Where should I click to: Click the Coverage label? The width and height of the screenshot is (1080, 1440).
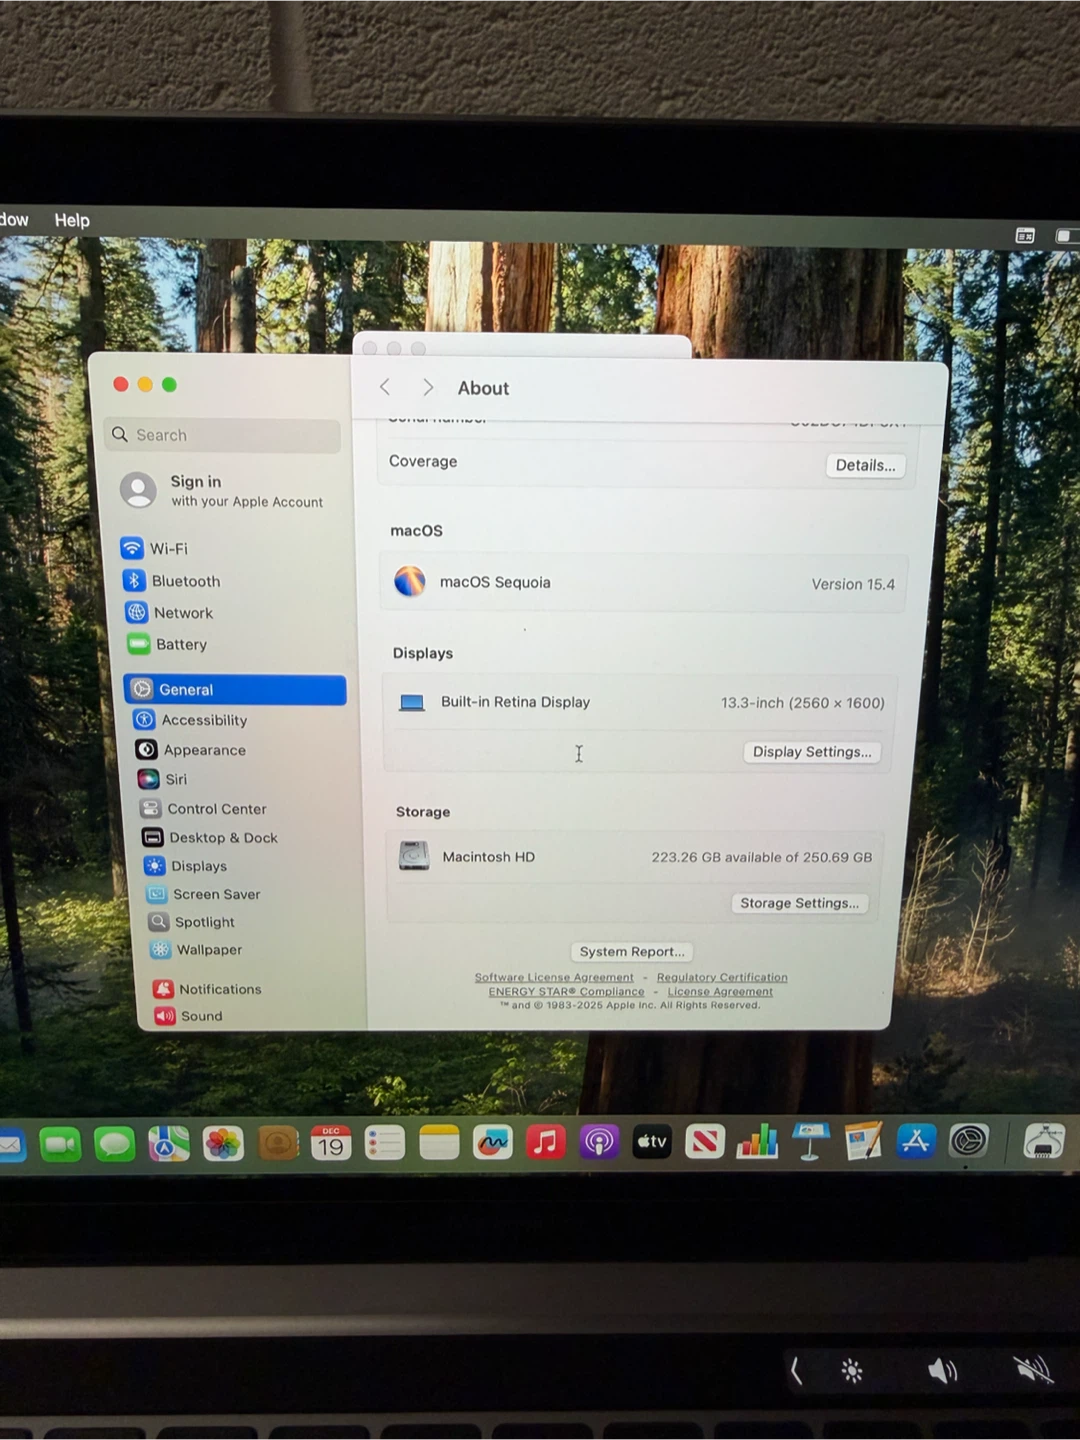pos(423,461)
